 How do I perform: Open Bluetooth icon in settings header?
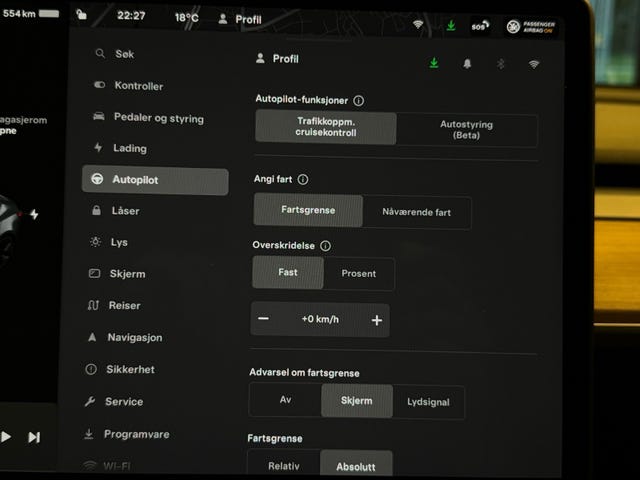(x=501, y=64)
